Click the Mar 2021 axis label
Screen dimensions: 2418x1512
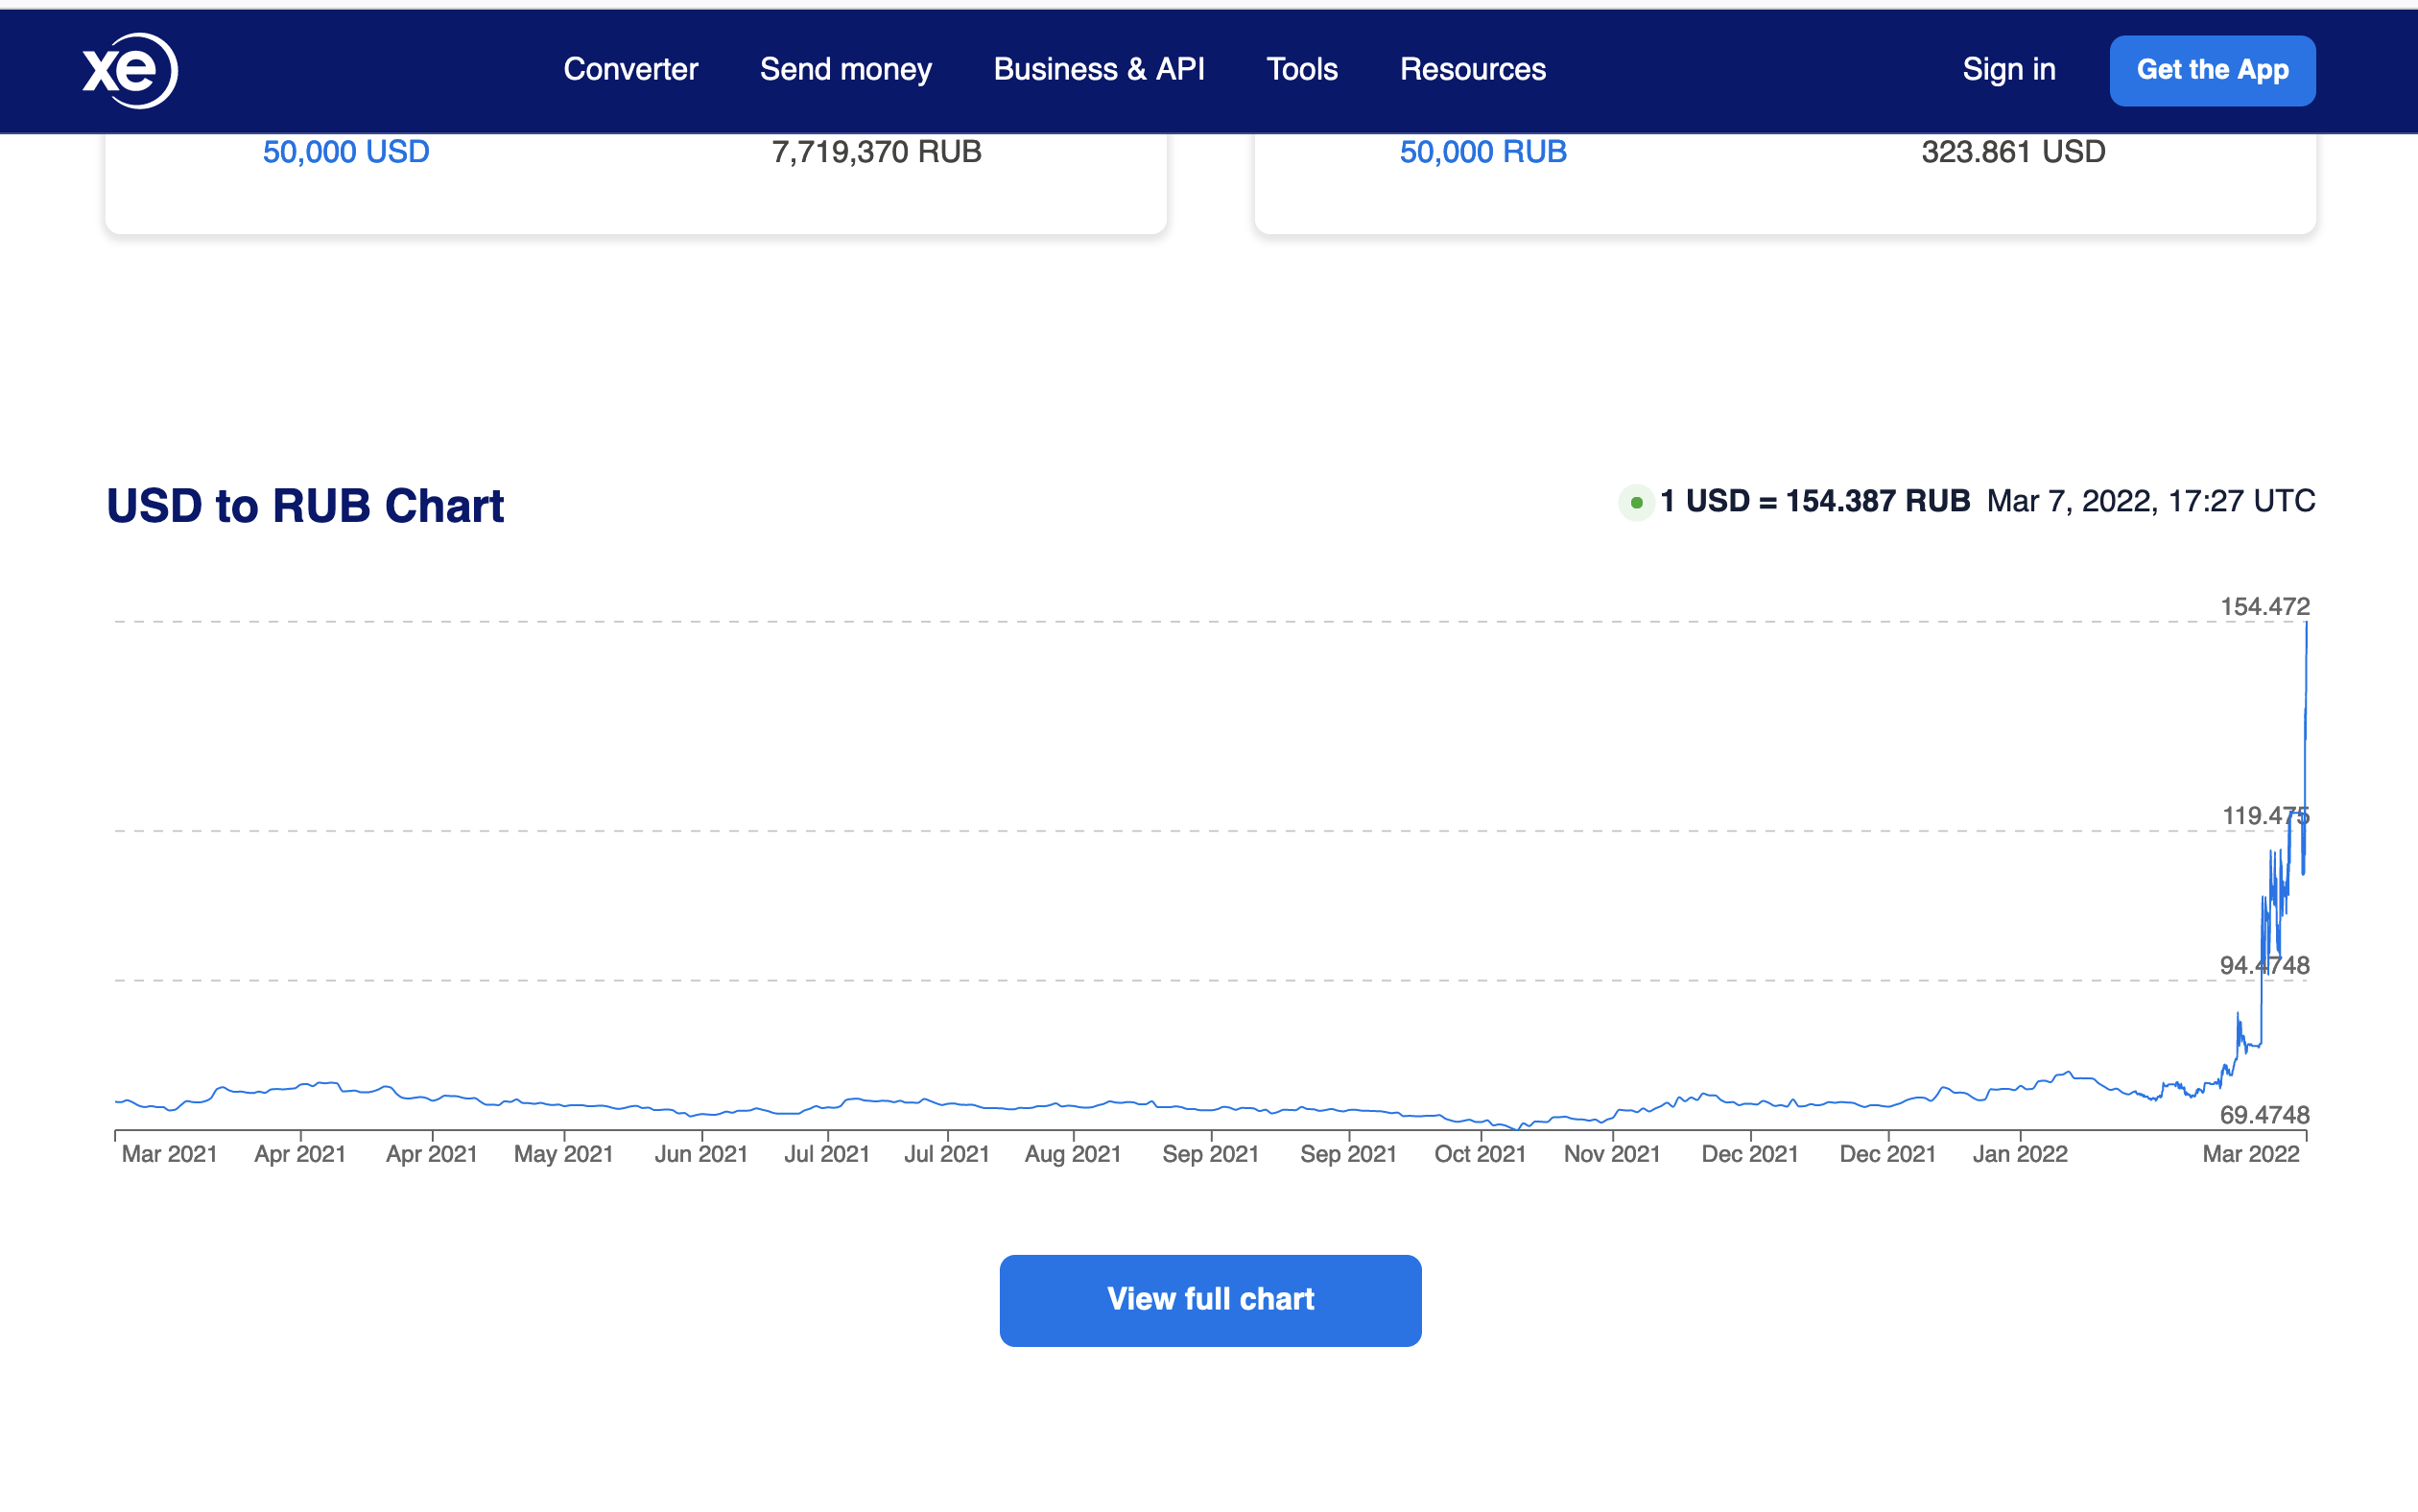169,1154
